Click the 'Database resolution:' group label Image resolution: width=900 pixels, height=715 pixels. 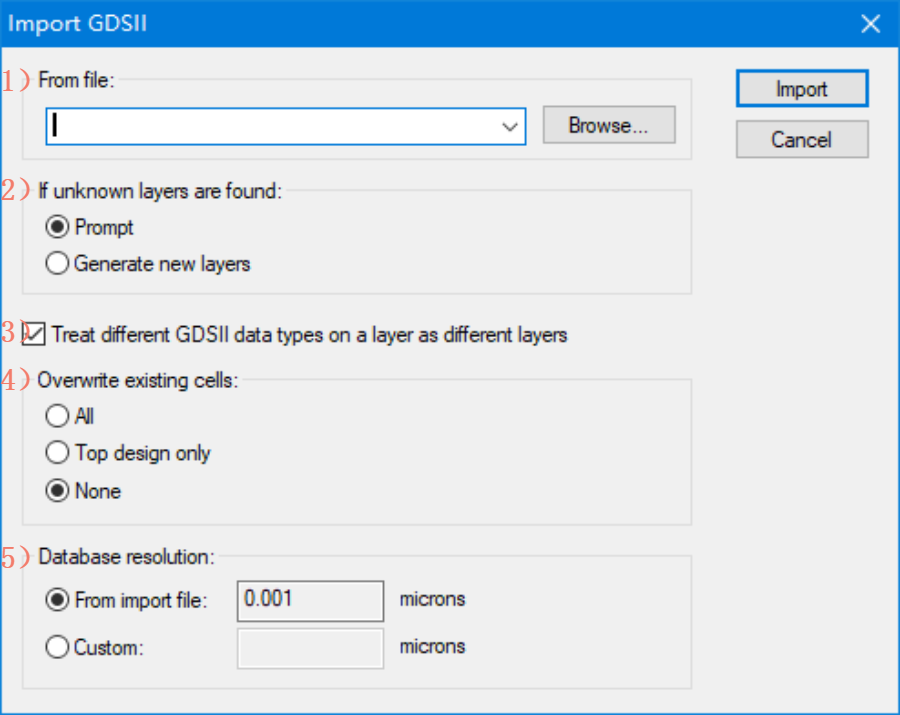126,556
